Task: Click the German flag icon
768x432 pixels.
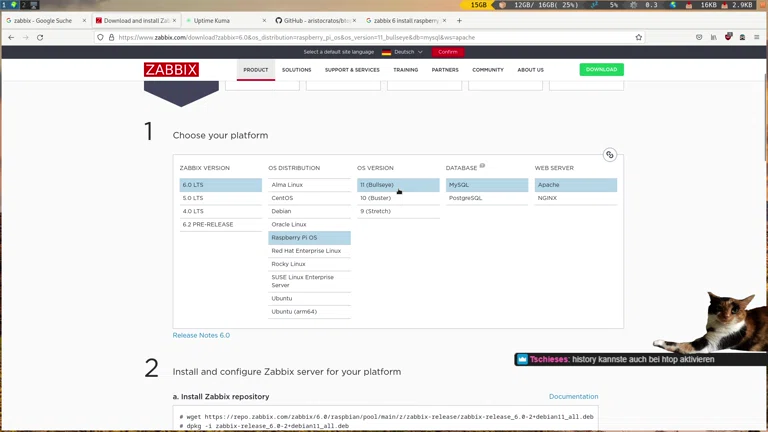Action: point(386,52)
